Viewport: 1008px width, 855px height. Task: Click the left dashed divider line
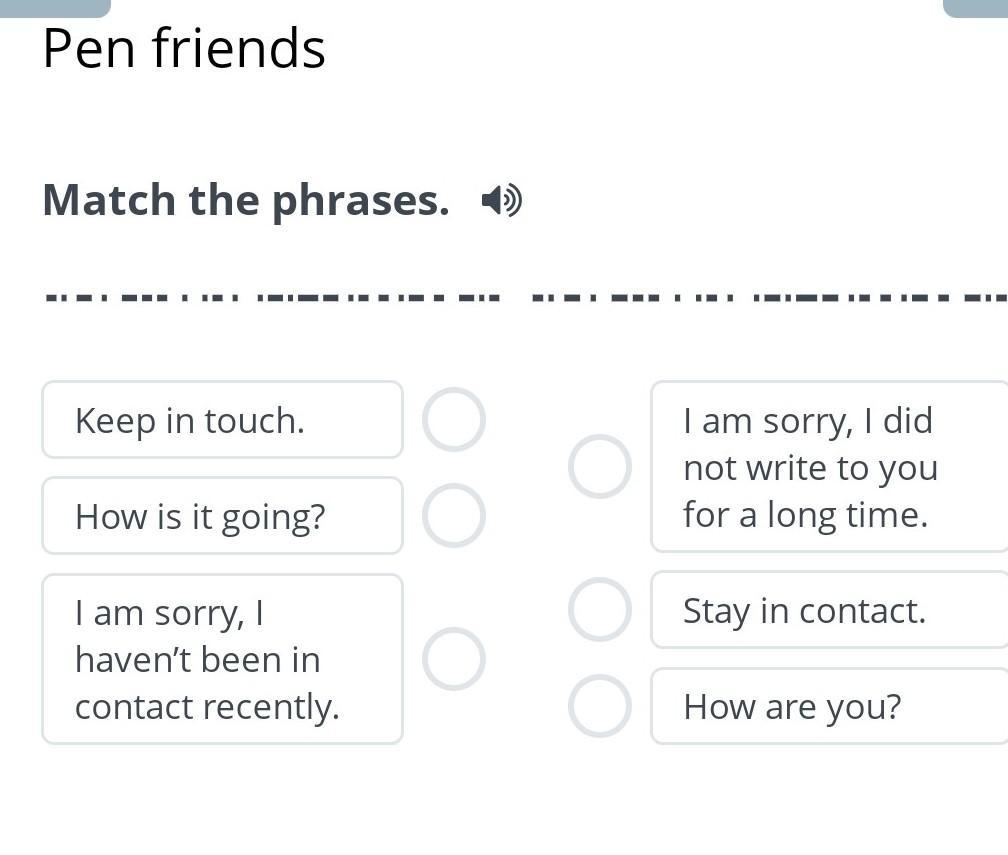[272, 297]
